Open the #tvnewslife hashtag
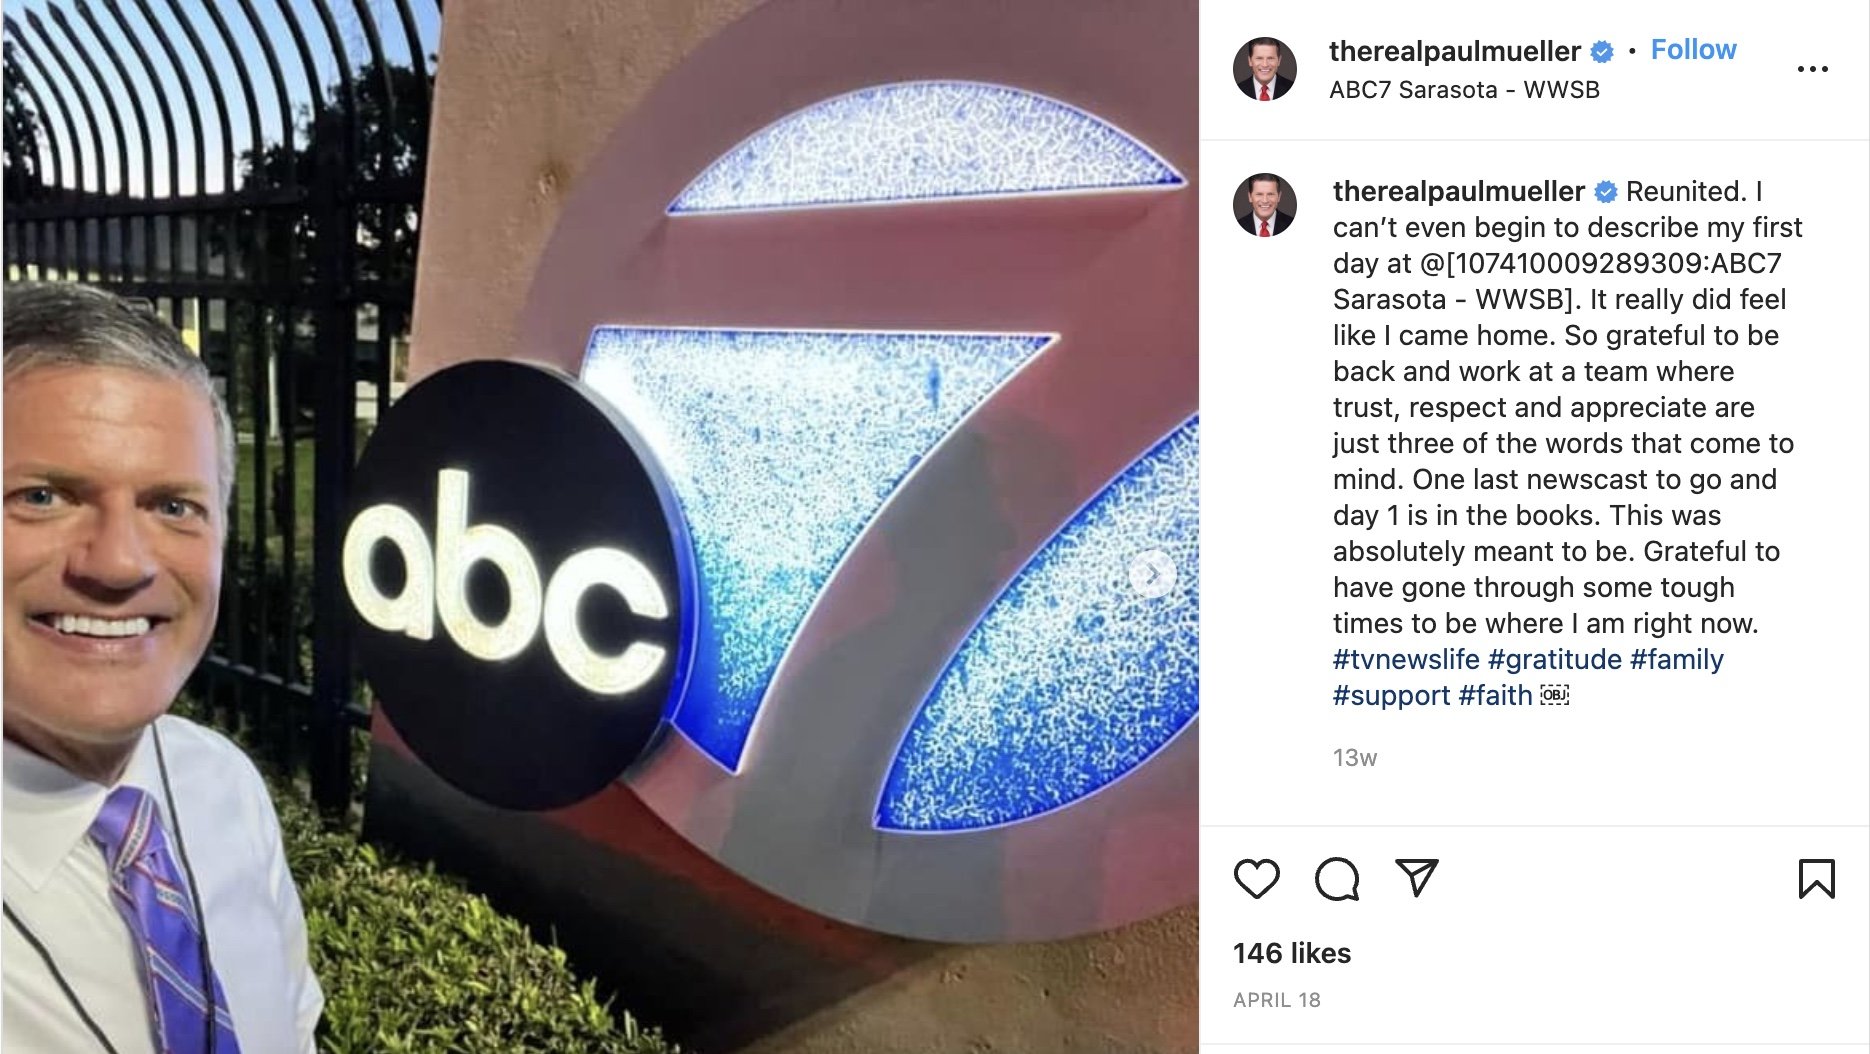The height and width of the screenshot is (1054, 1870). point(1406,660)
